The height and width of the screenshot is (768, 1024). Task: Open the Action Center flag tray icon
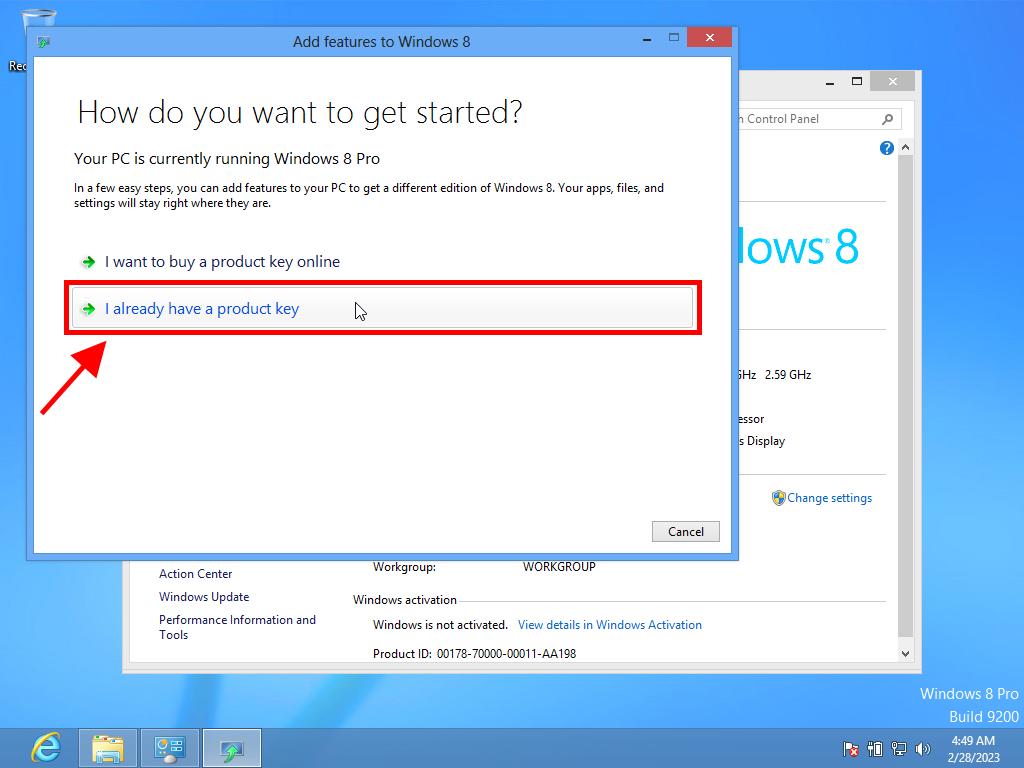(x=851, y=748)
